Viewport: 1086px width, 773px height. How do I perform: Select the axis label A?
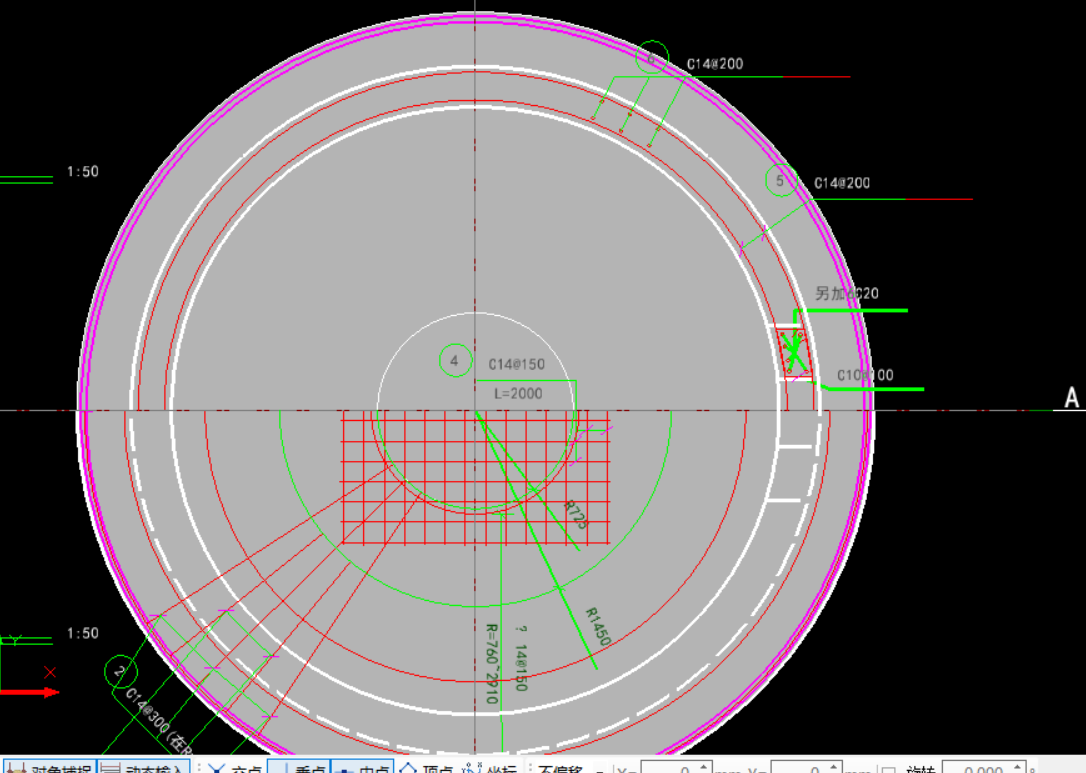(x=1071, y=398)
